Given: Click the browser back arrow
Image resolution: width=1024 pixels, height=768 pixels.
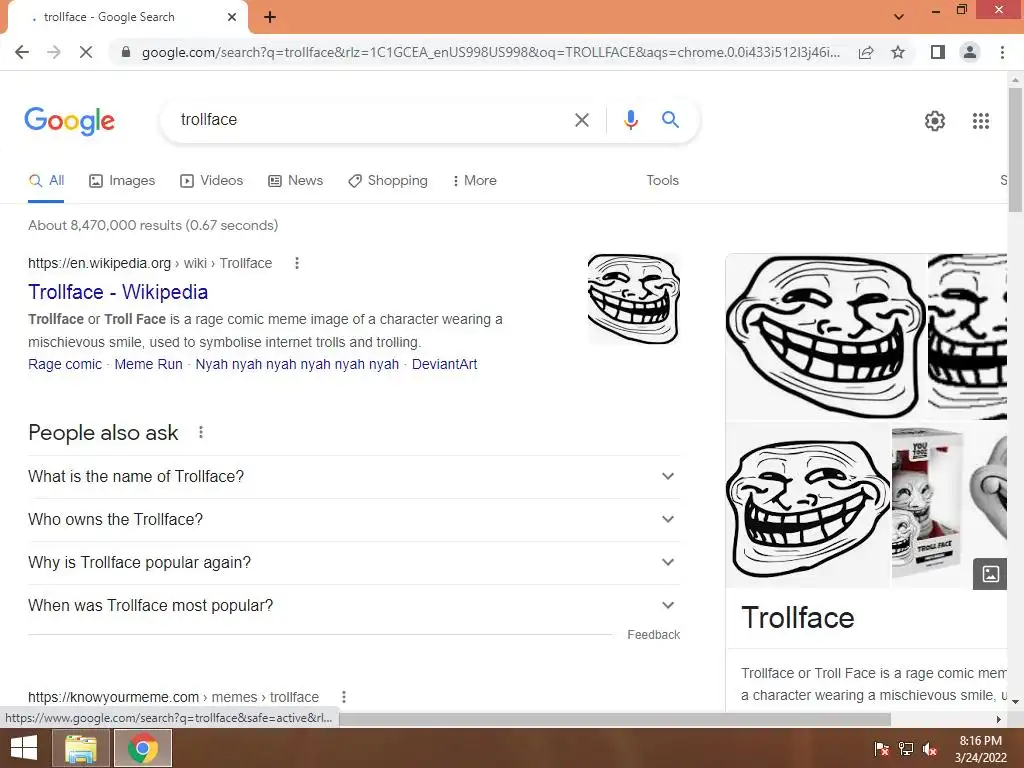Looking at the screenshot, I should 22,52.
